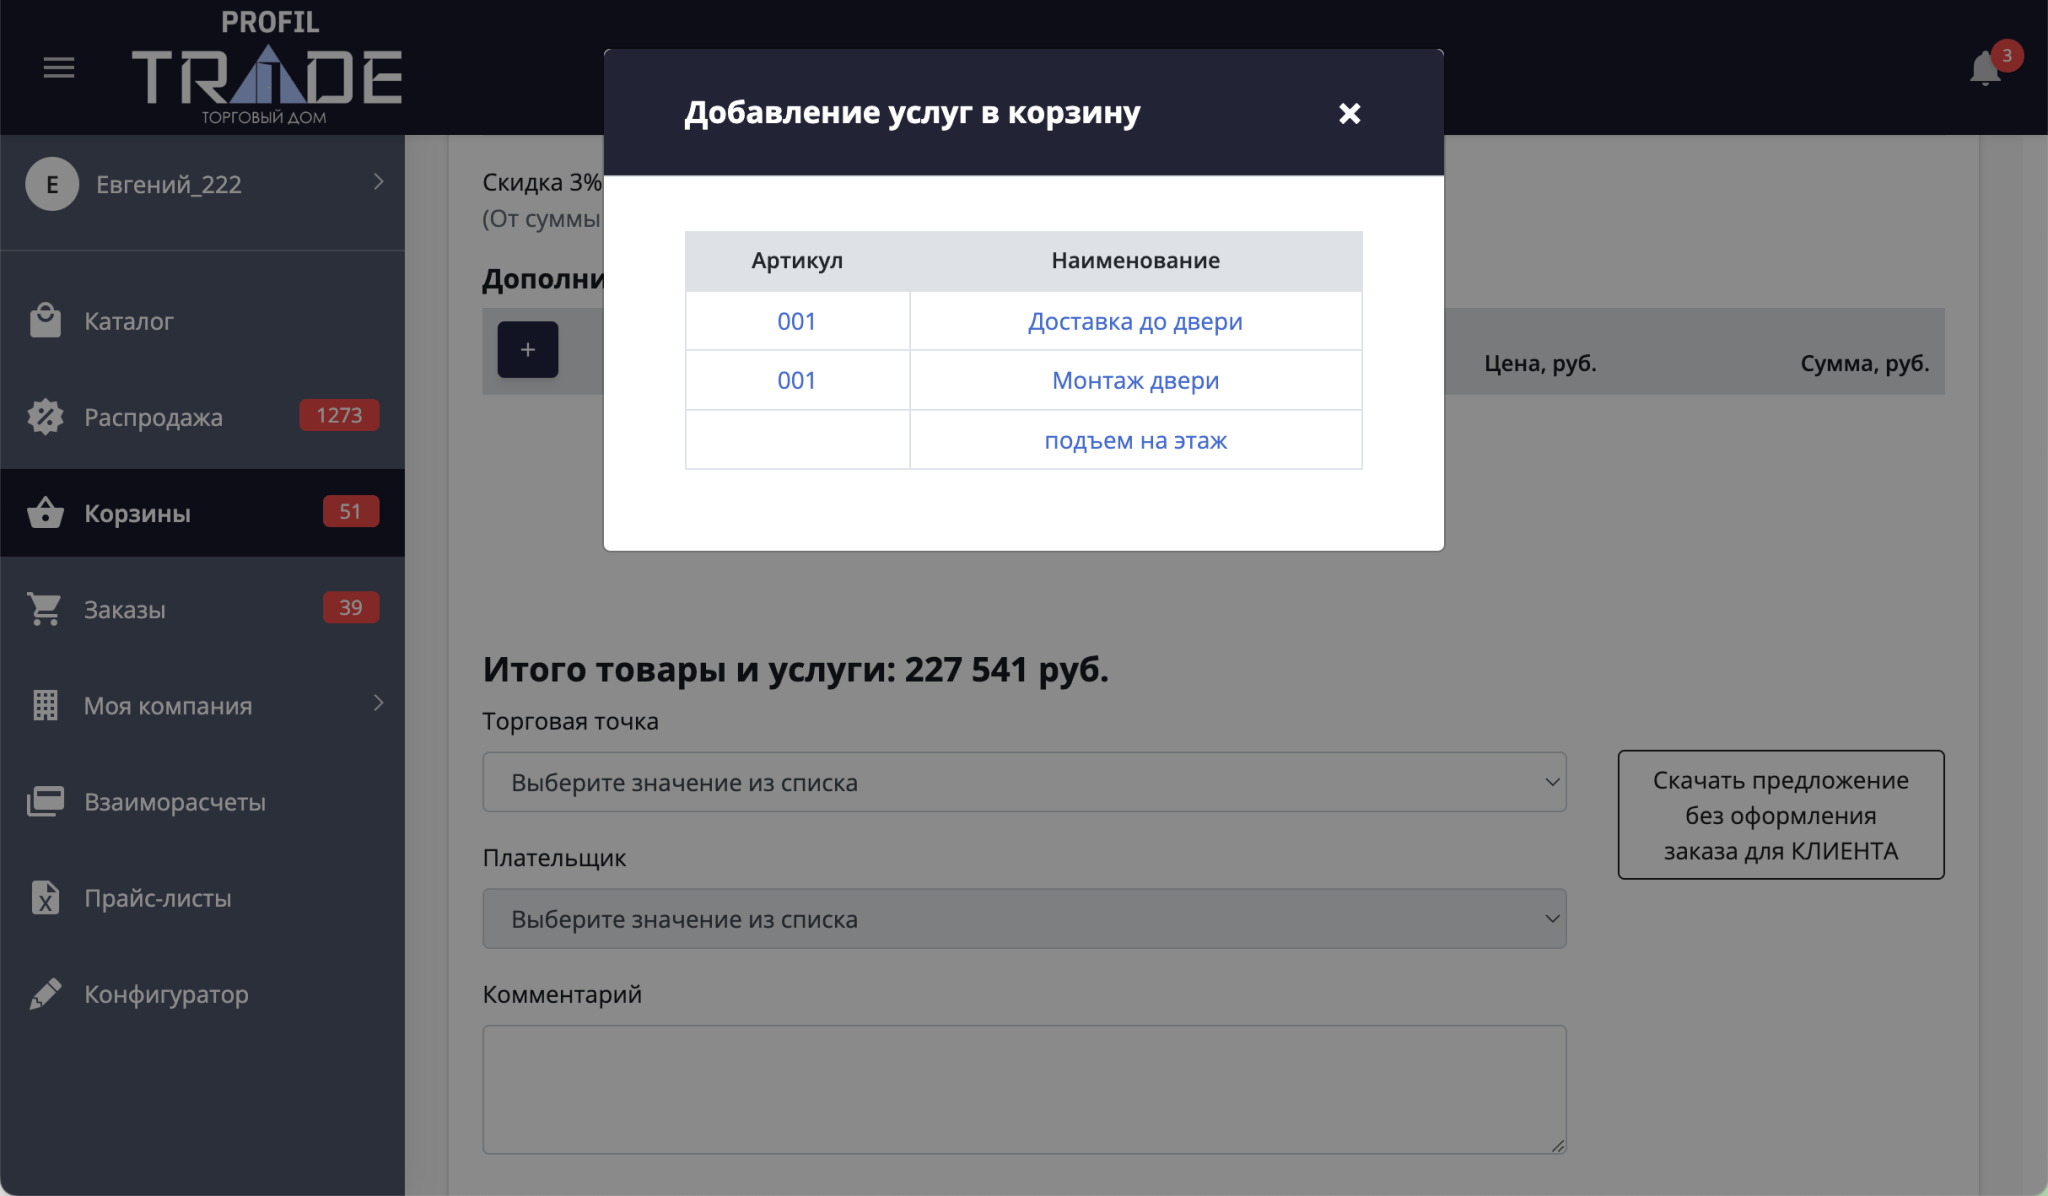
Task: Close the Добавление услуг dialog
Action: (x=1349, y=113)
